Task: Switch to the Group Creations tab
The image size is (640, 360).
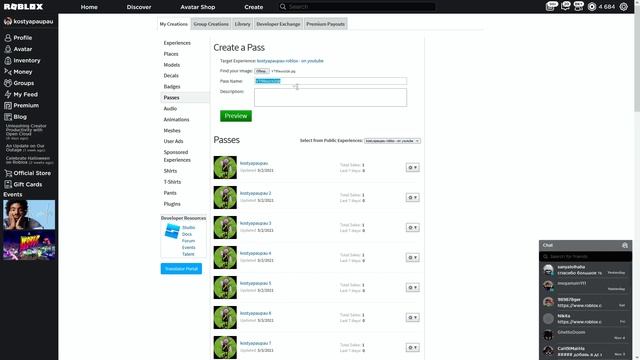Action: [x=211, y=24]
